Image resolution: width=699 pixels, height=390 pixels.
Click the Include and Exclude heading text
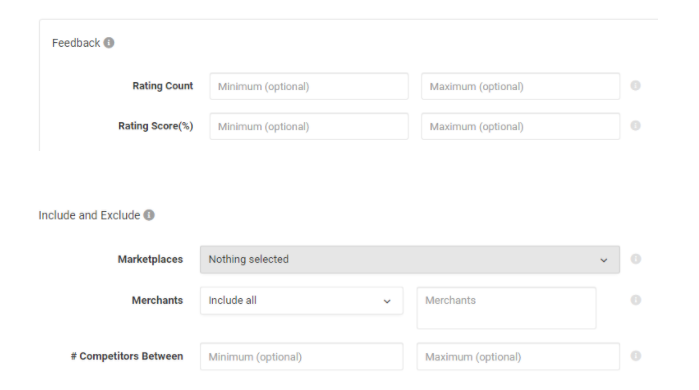click(89, 215)
